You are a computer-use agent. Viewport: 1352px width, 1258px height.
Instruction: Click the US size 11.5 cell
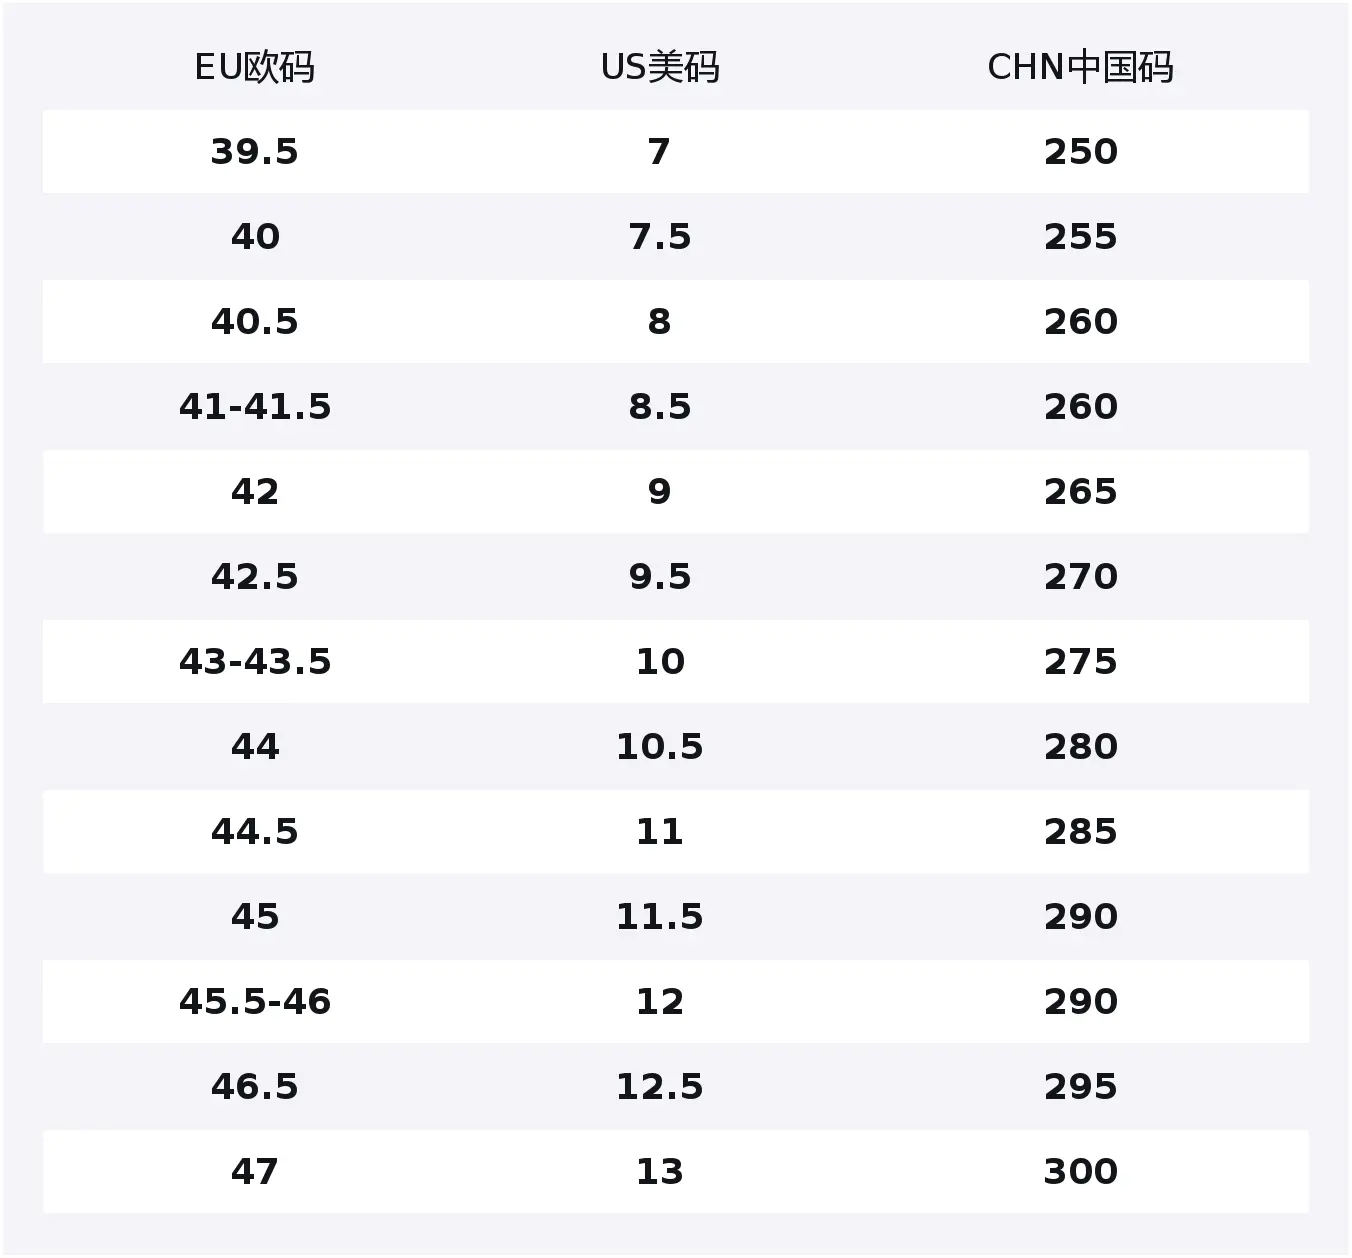[x=660, y=917]
